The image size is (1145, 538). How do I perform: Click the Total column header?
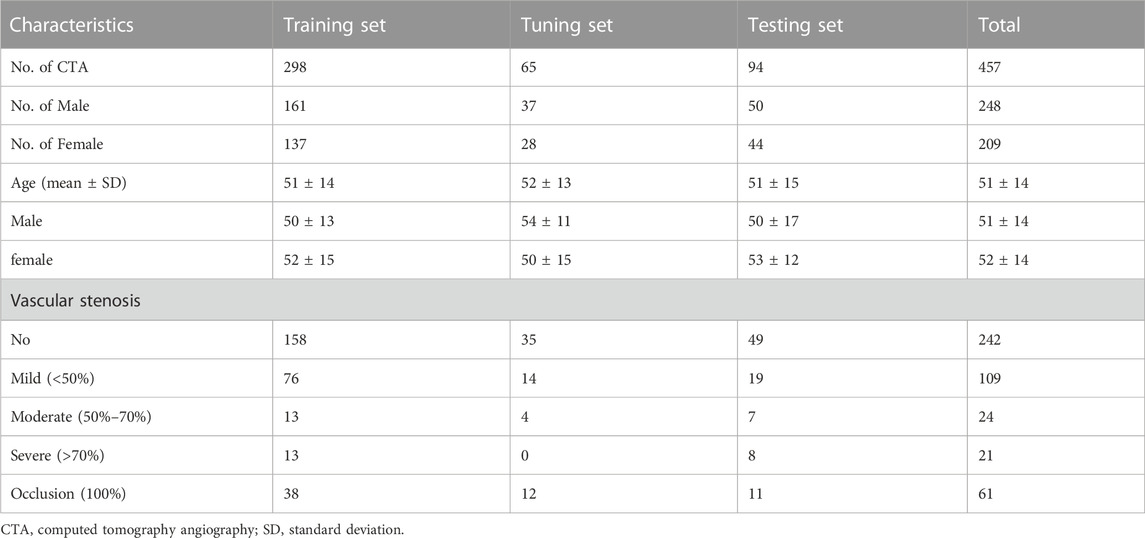point(1001,26)
